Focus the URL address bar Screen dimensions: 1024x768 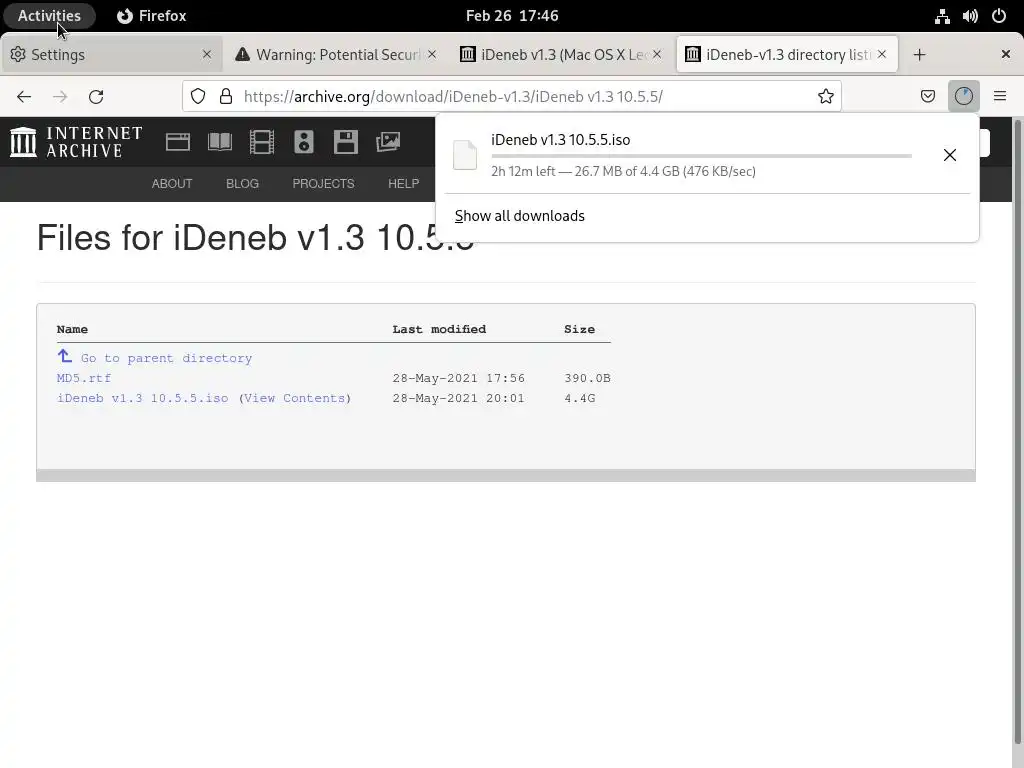point(511,97)
